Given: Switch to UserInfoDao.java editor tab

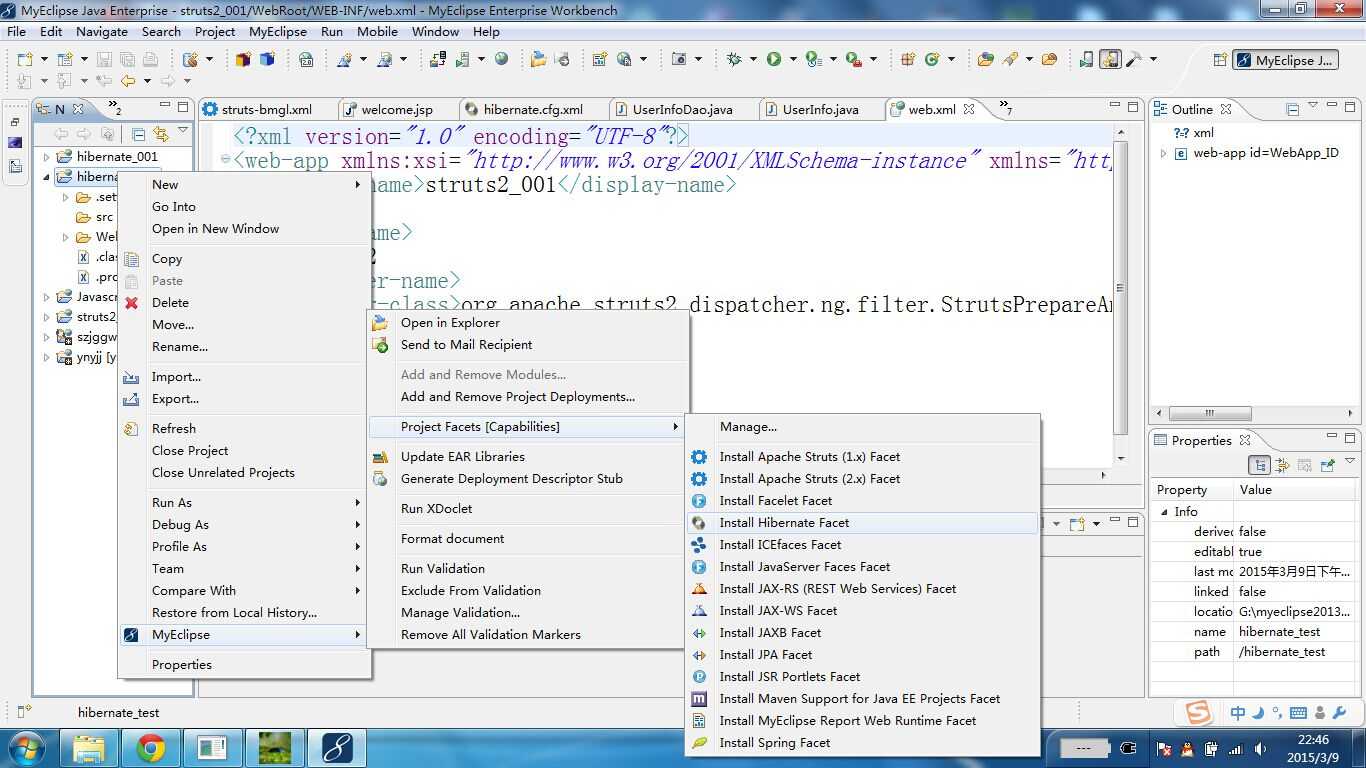Looking at the screenshot, I should point(682,110).
